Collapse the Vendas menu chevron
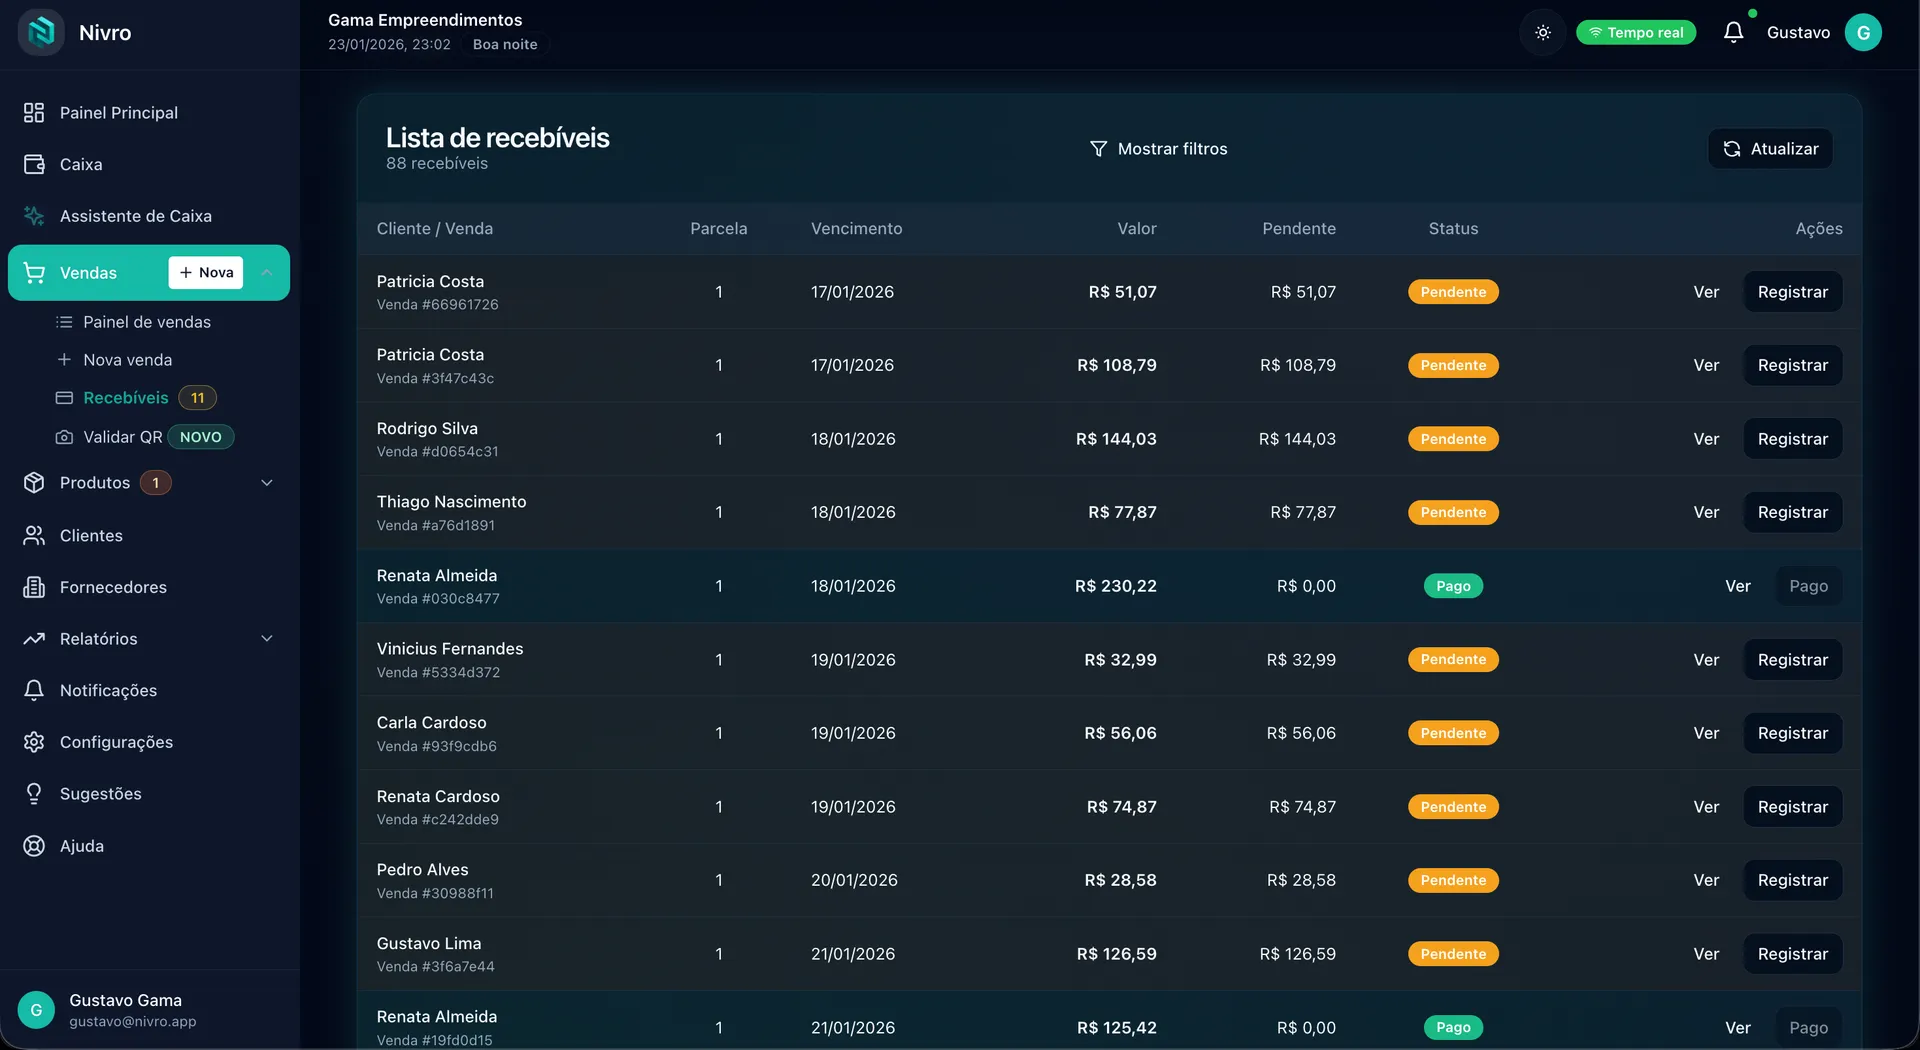 [x=267, y=273]
